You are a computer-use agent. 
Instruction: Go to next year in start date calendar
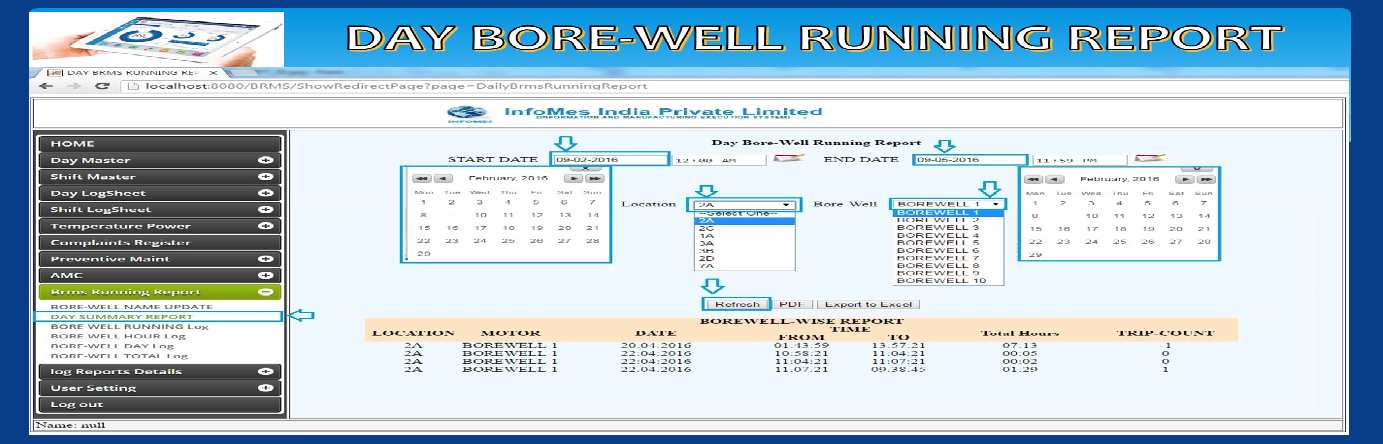click(x=594, y=177)
